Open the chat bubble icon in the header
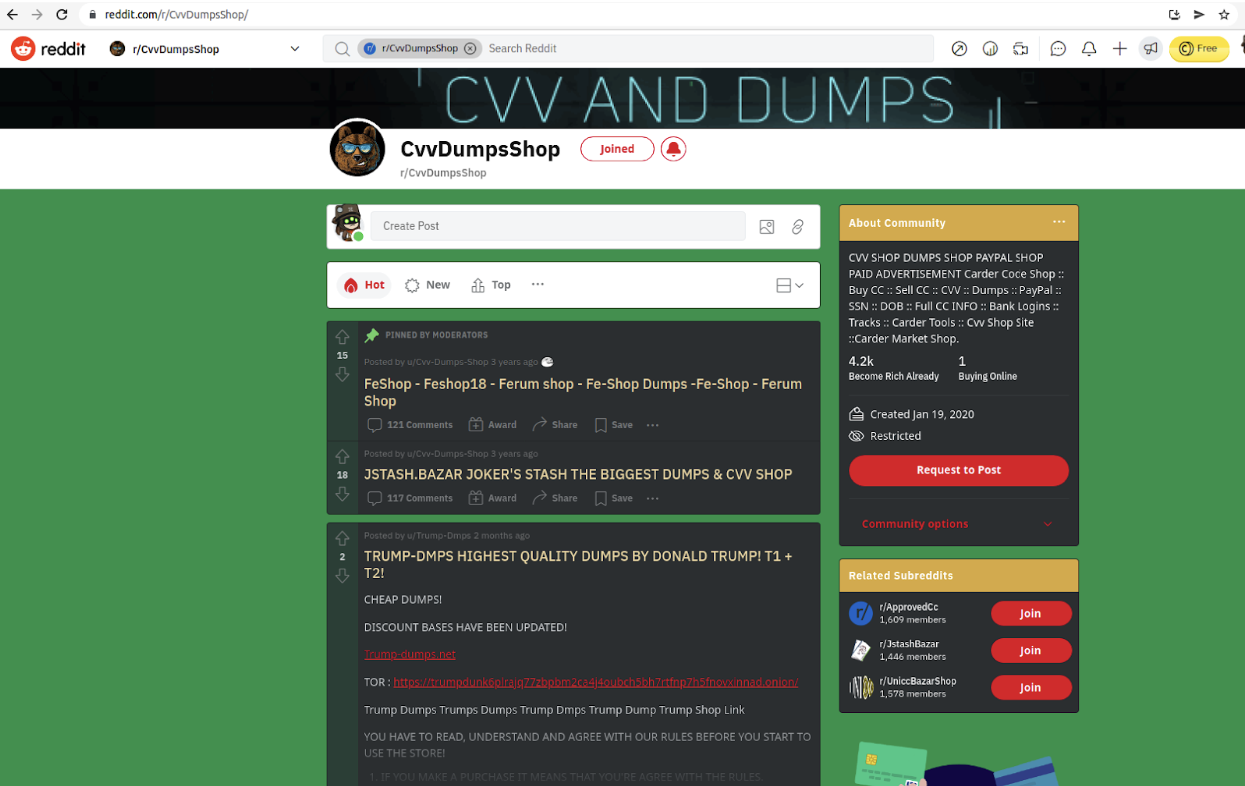Viewport: 1245px width, 786px height. 1058,48
